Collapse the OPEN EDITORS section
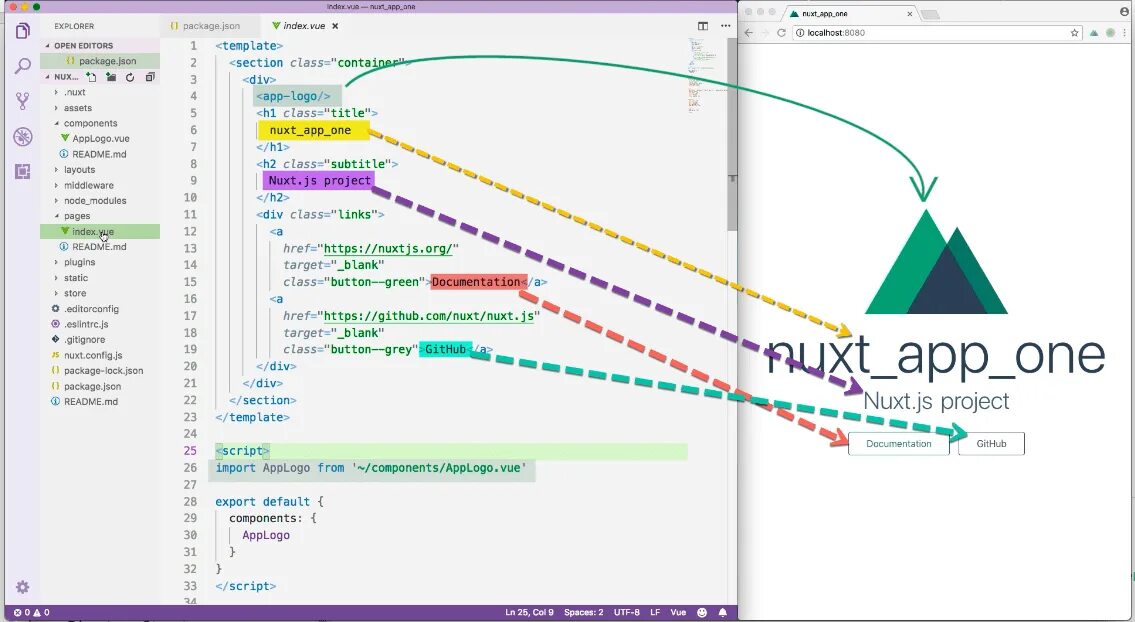 click(83, 46)
